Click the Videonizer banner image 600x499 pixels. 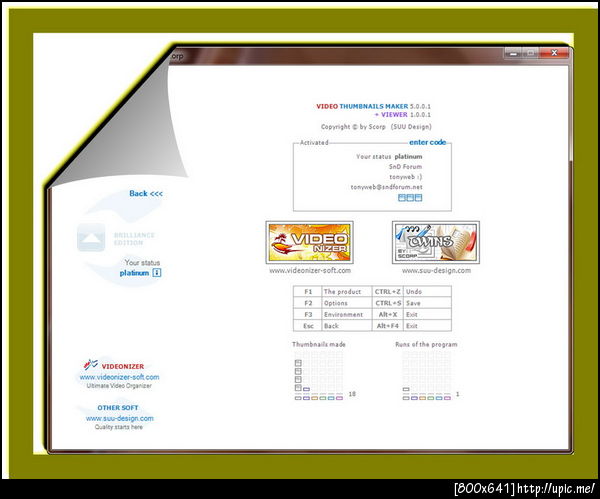click(x=309, y=242)
